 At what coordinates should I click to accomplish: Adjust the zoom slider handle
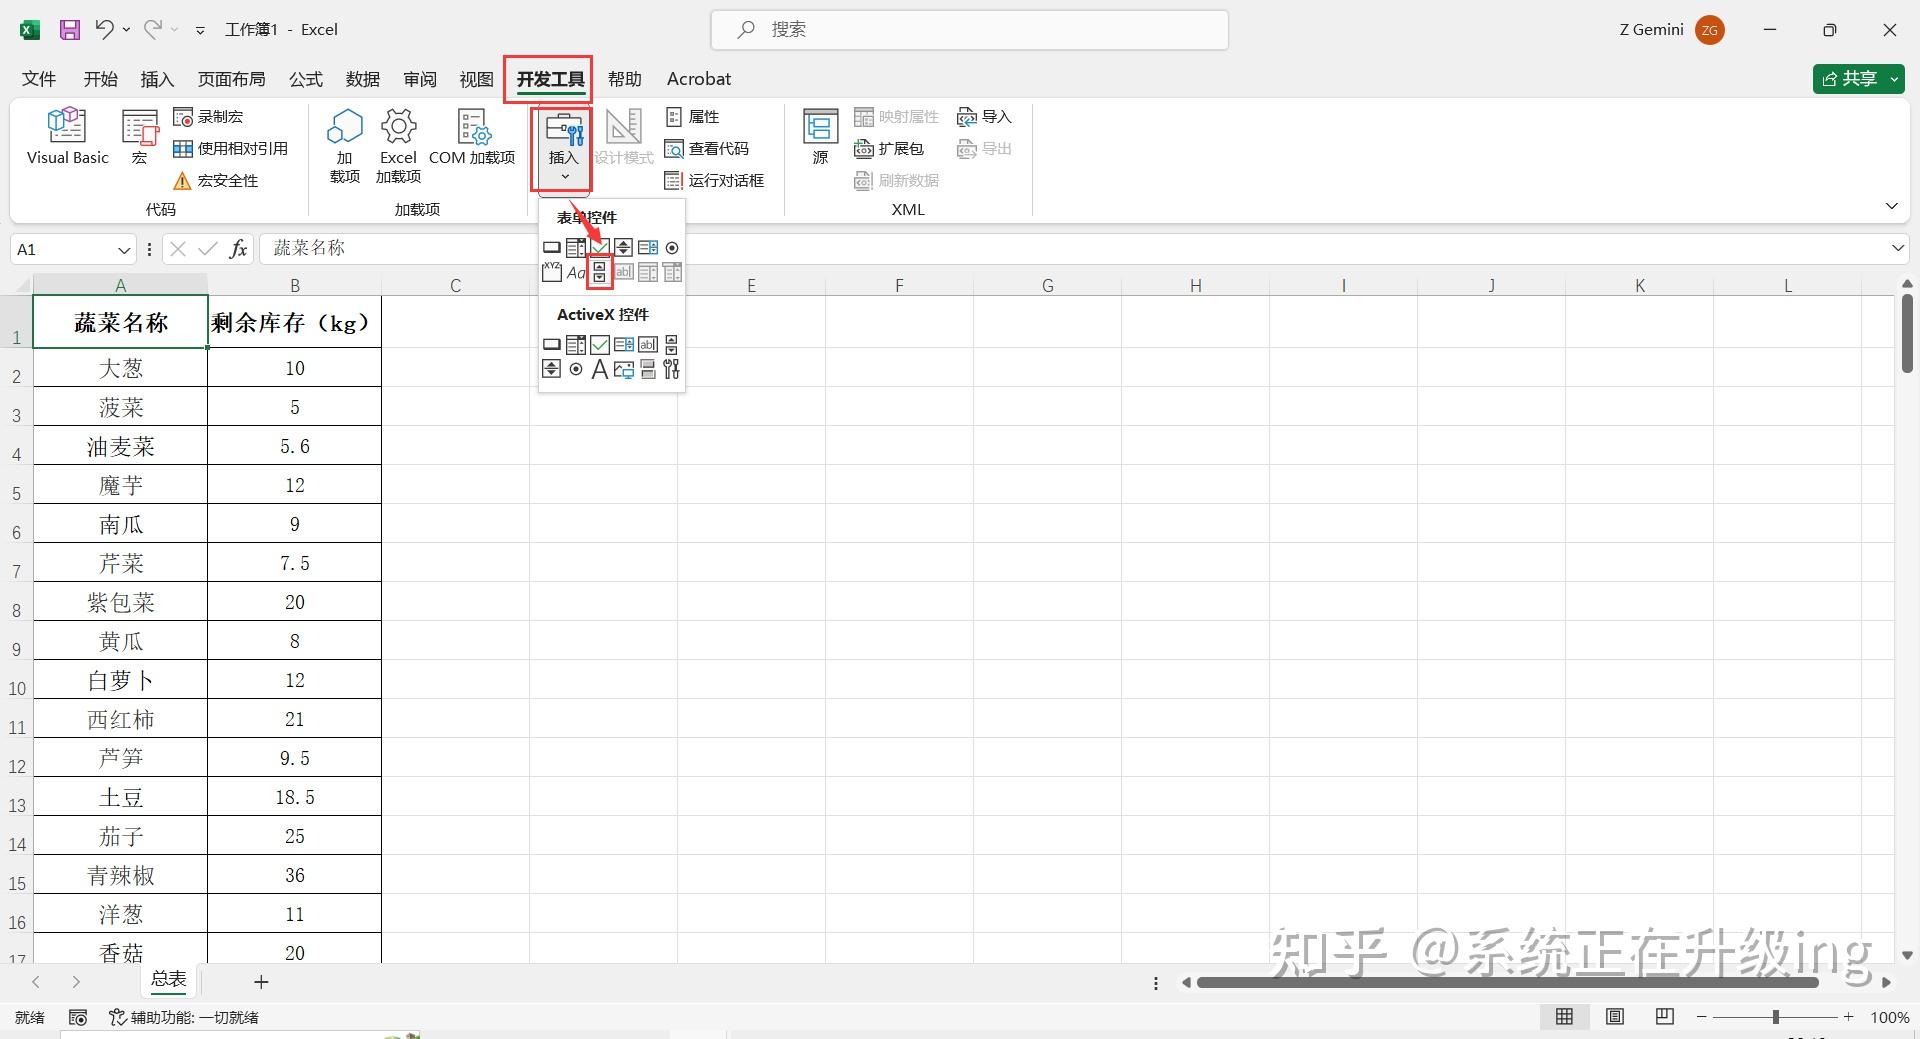coord(1776,1017)
